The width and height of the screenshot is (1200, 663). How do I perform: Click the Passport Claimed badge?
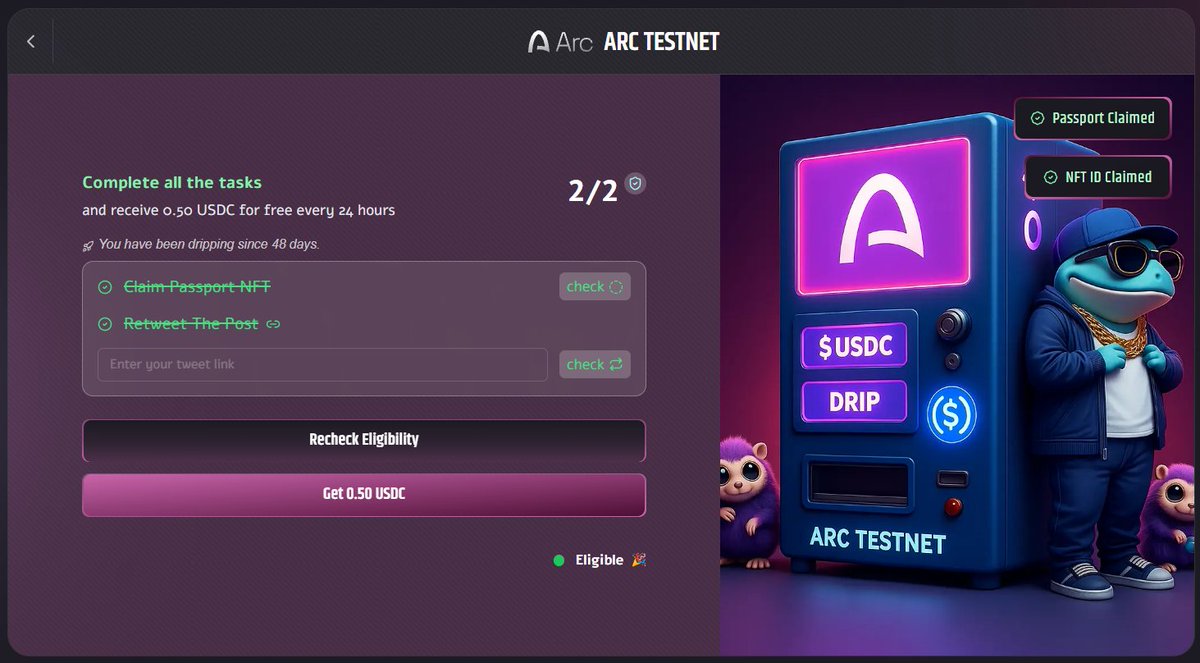(1092, 118)
